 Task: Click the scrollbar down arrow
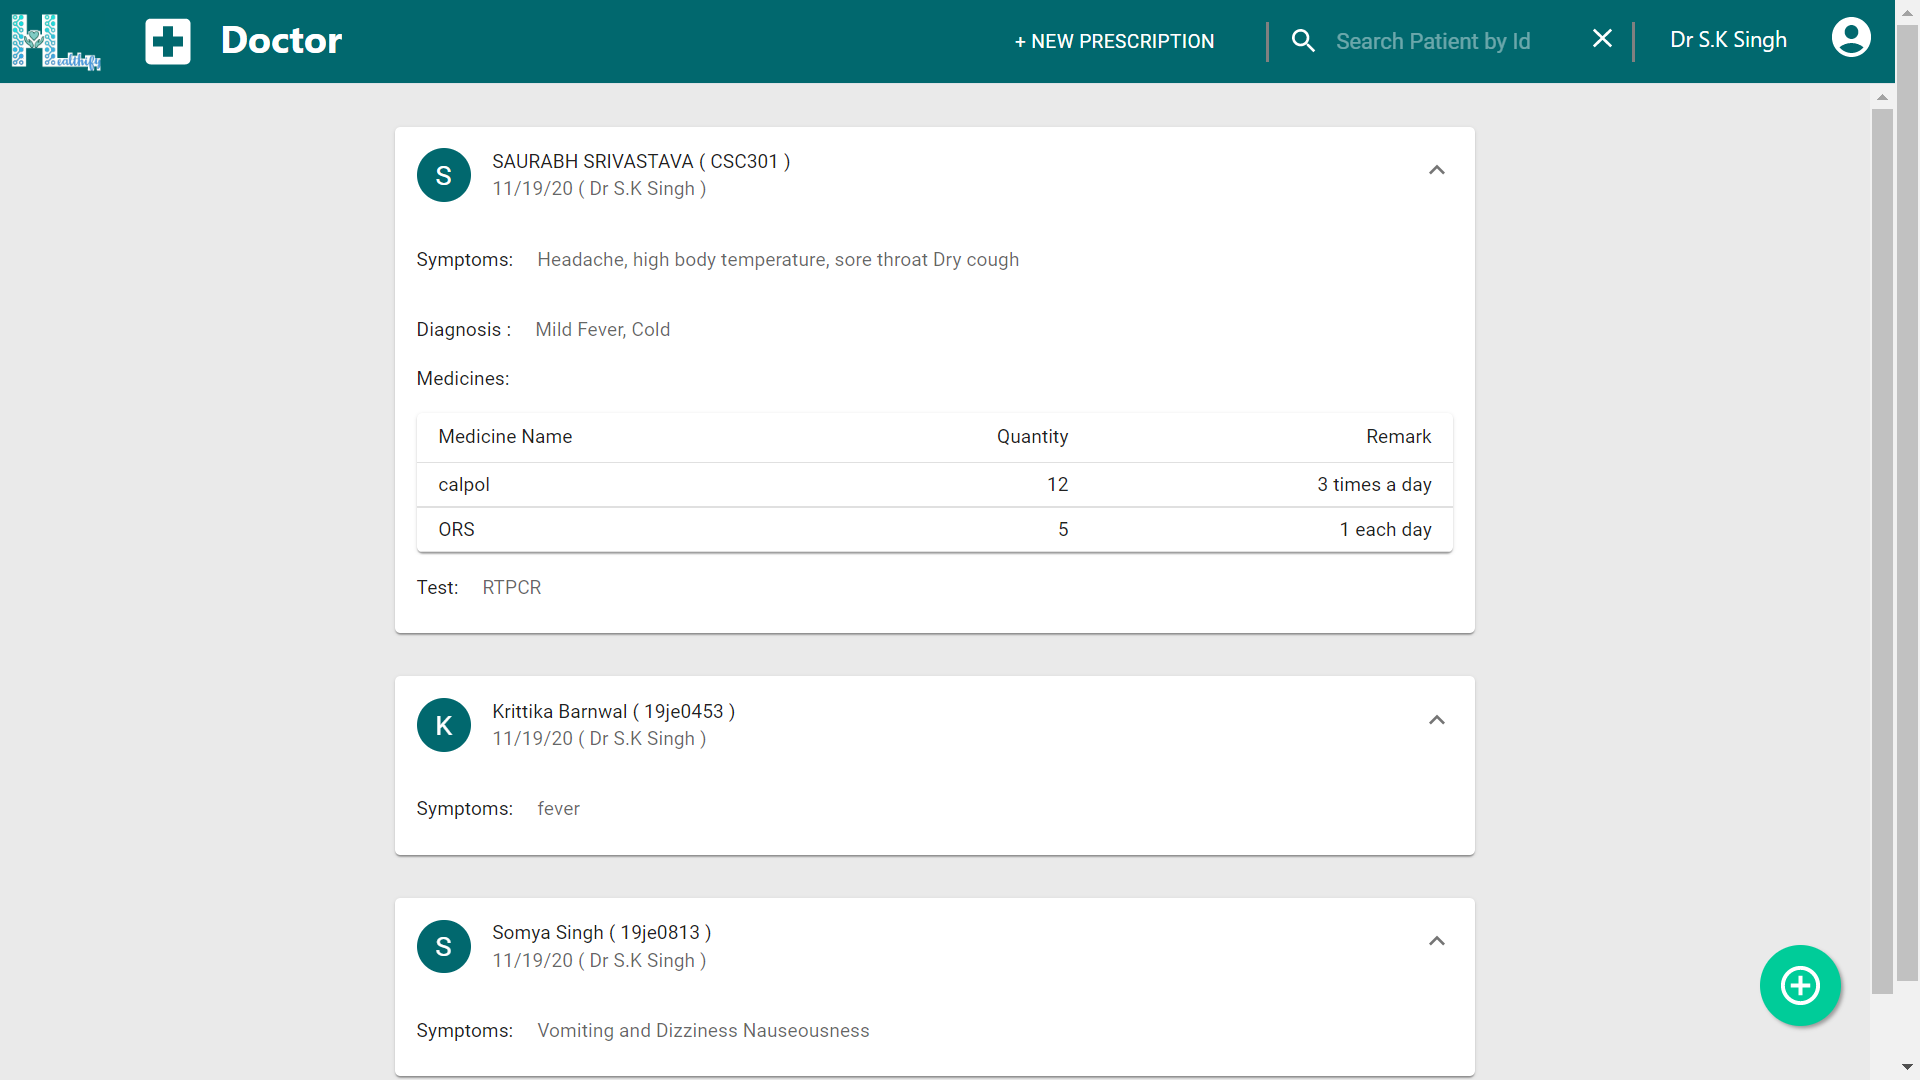tap(1907, 1068)
